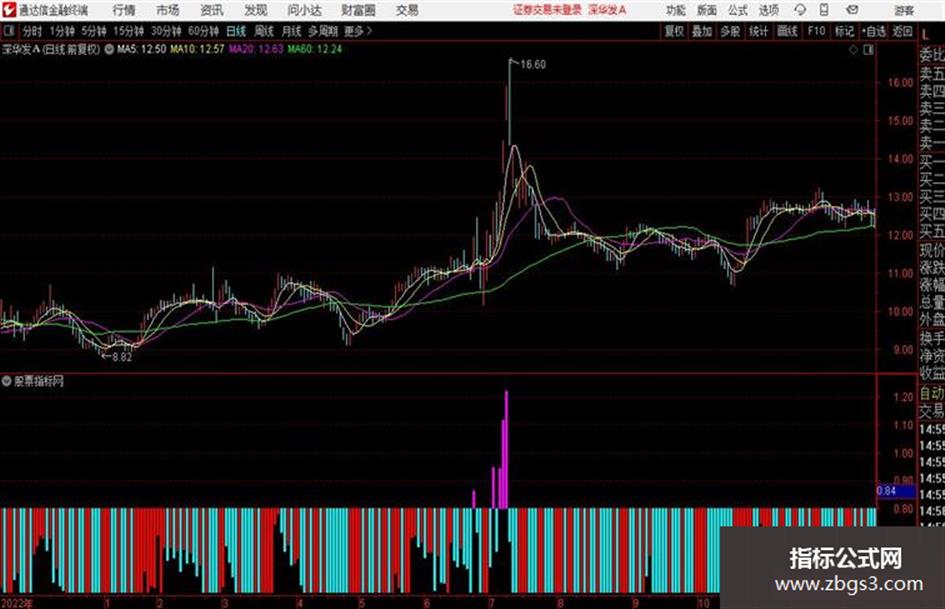Image resolution: width=945 pixels, height=609 pixels.
Task: Click the diamond icon at chart top right
Action: coord(853,50)
